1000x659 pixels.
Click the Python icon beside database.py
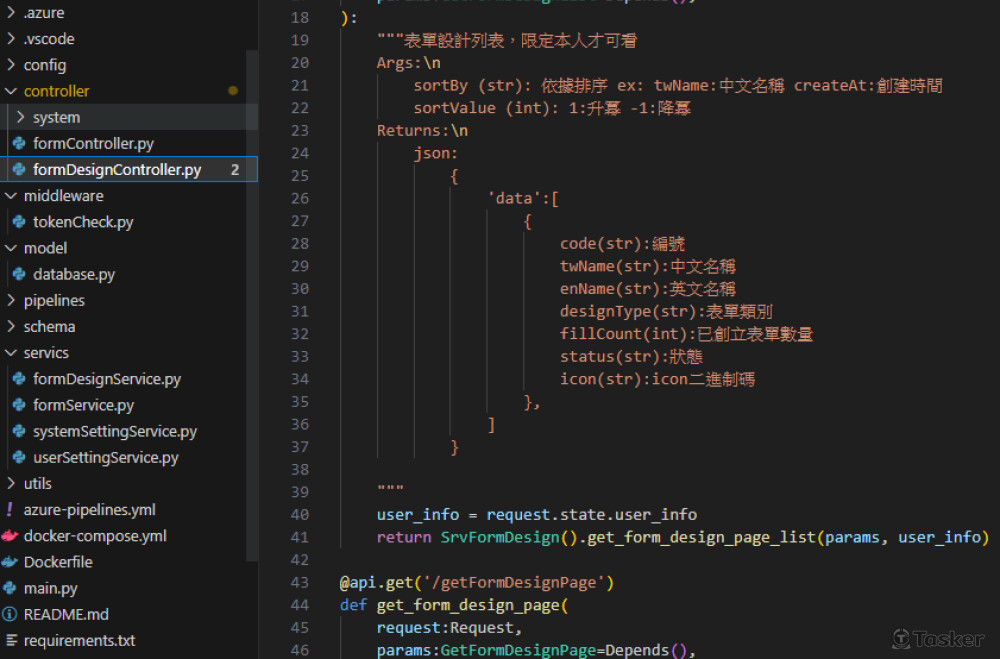click(x=19, y=274)
